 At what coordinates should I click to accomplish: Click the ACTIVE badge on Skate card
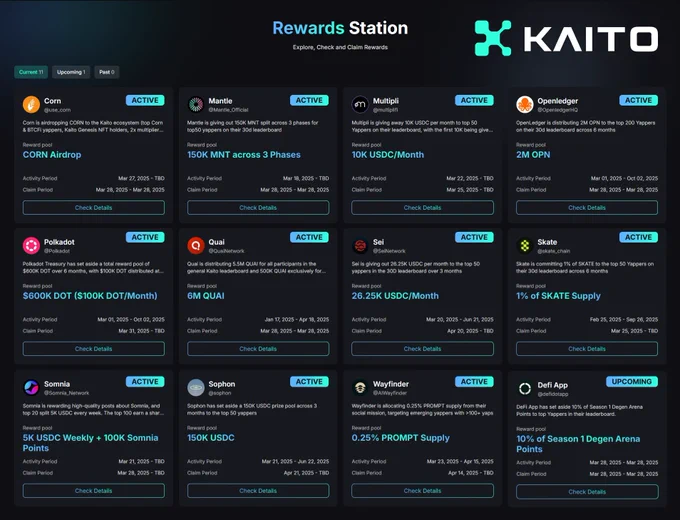[x=638, y=237]
